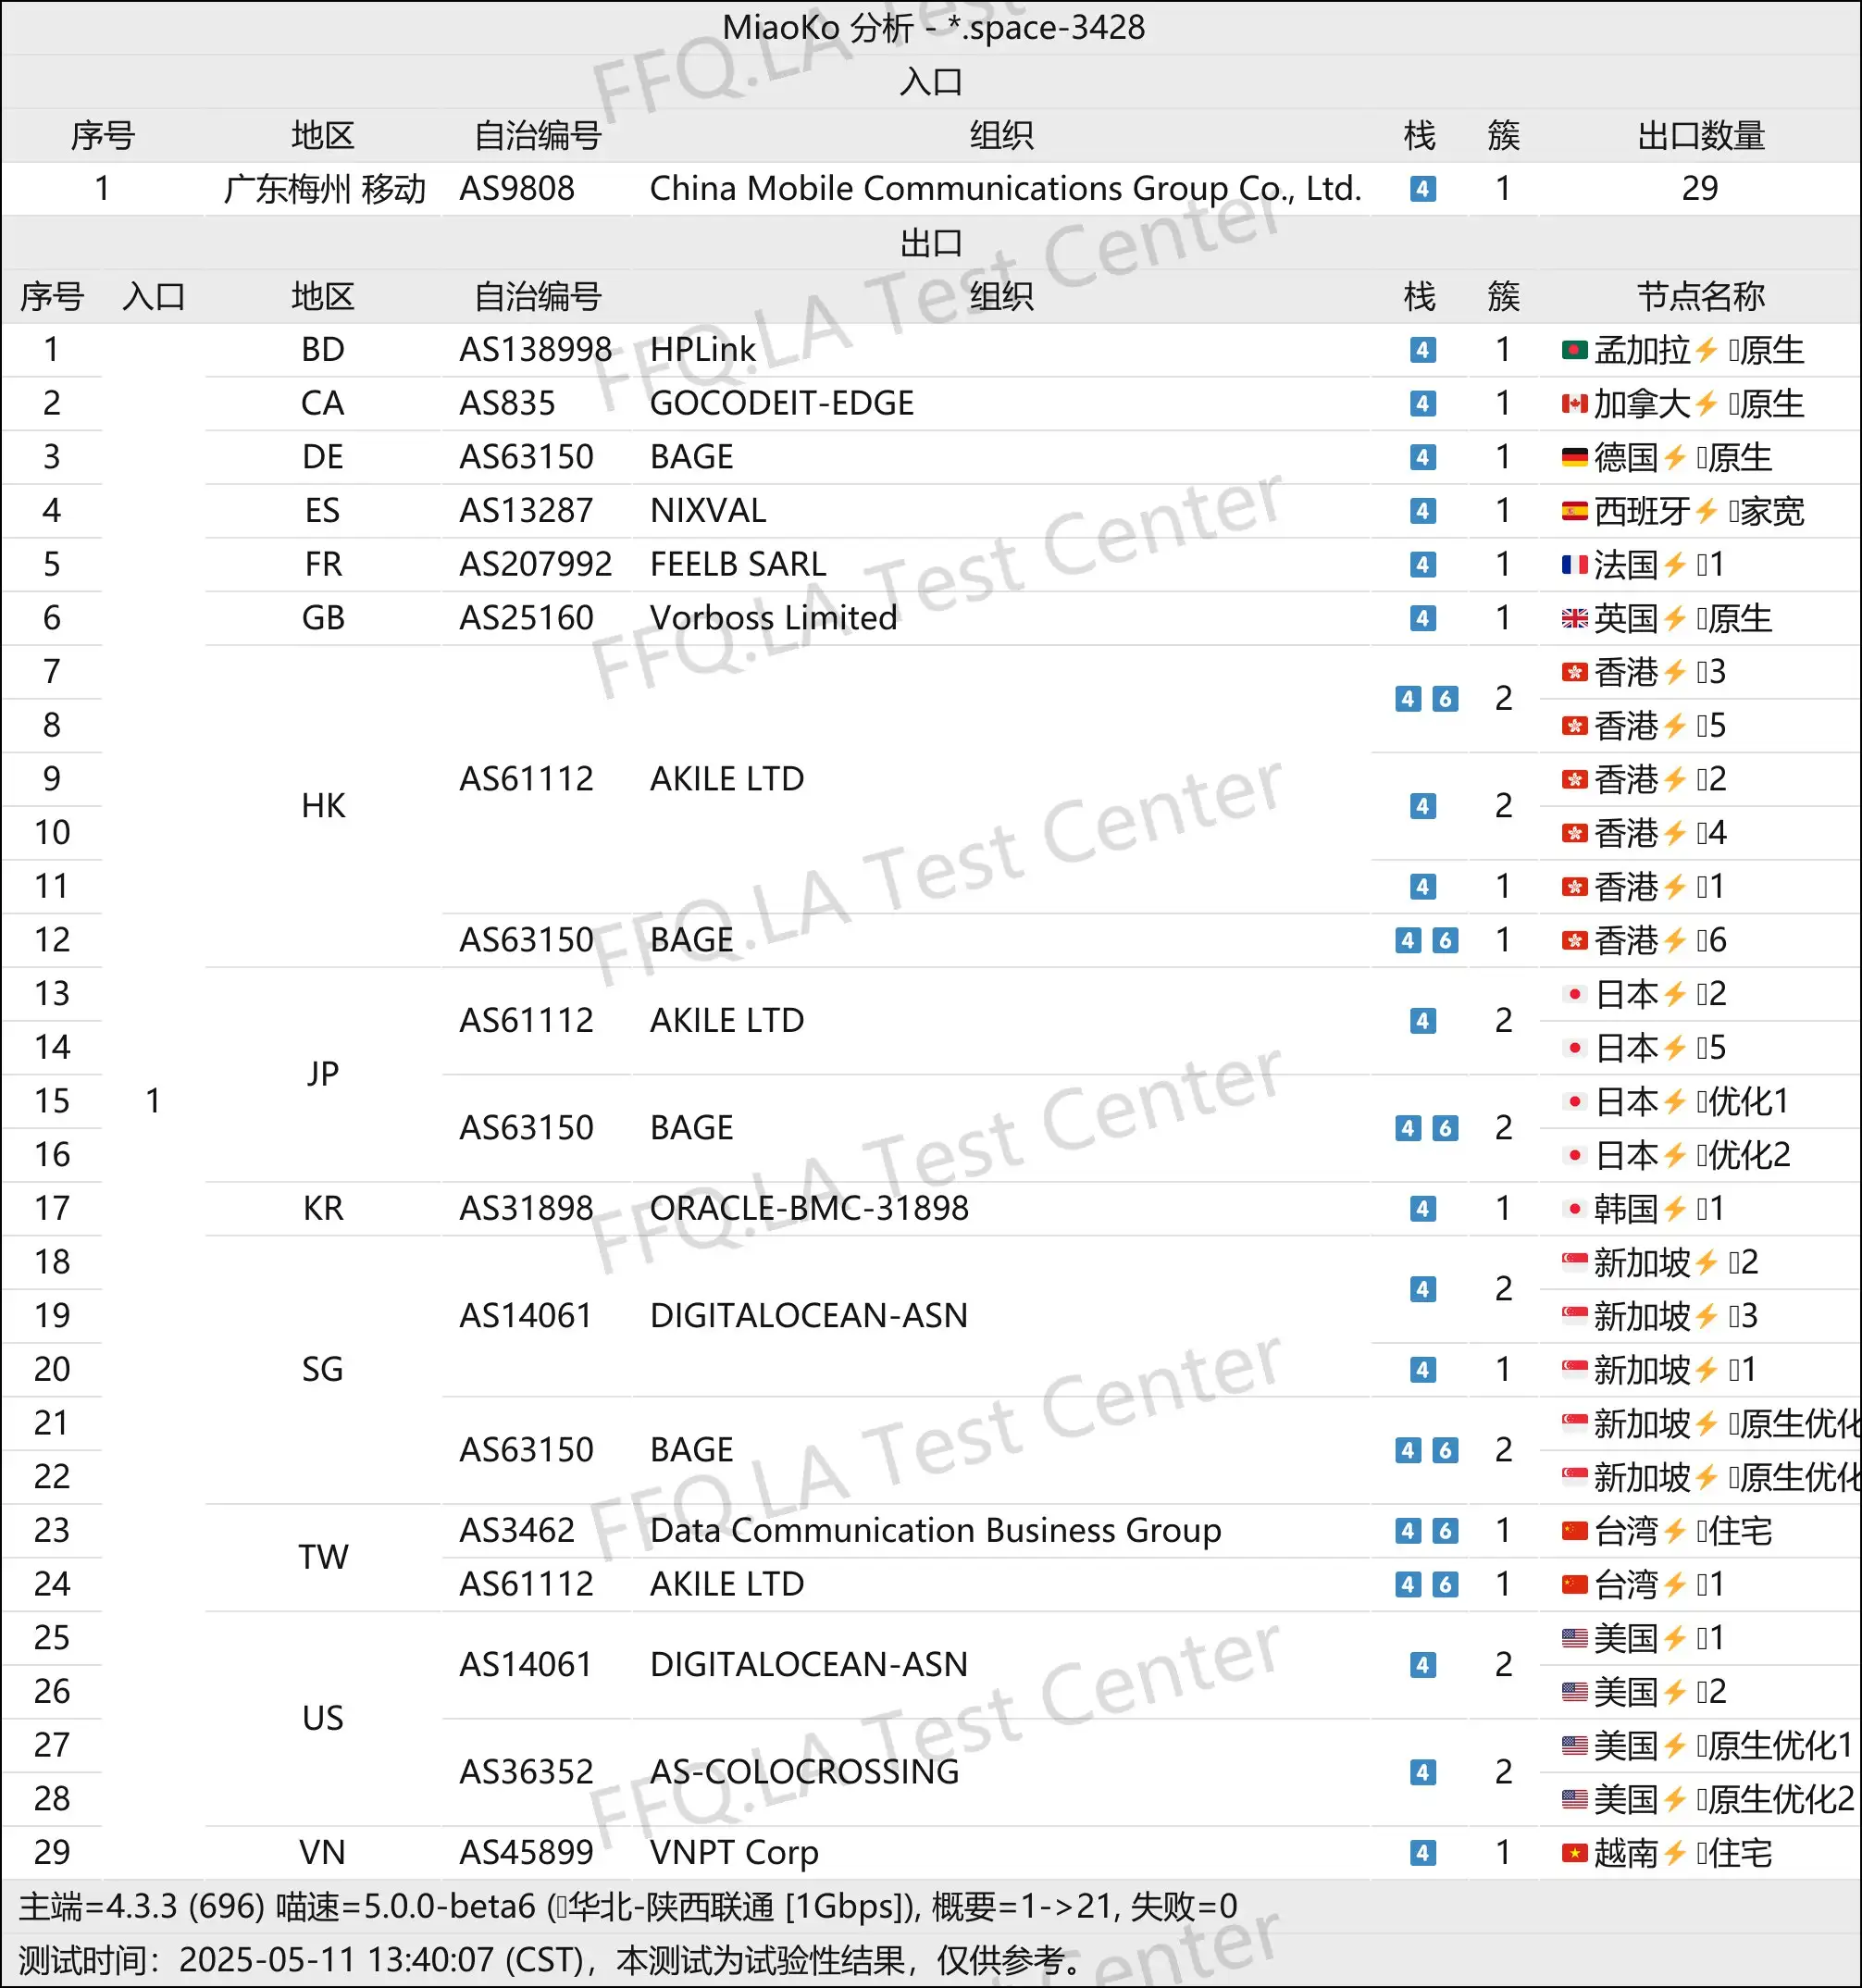
Task: Click the IPv6 badge in ORACLE-free HK BAGE row
Action: coord(1445,940)
